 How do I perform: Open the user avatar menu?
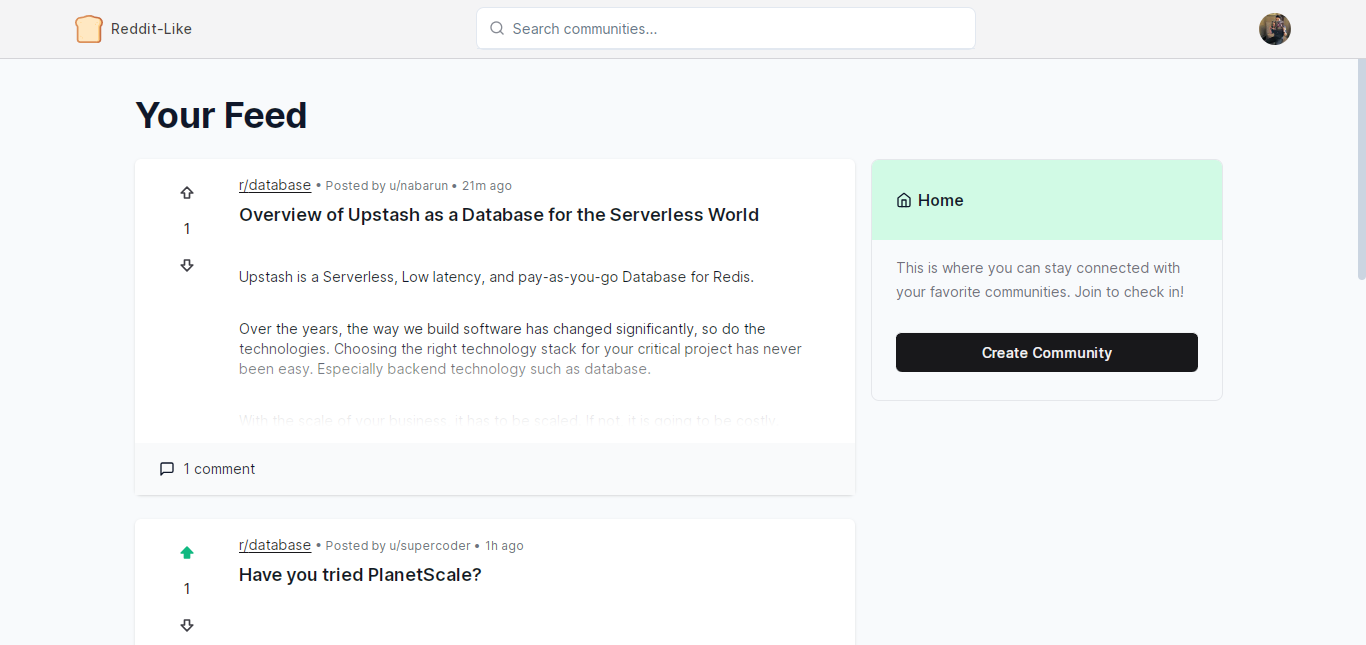[1275, 29]
